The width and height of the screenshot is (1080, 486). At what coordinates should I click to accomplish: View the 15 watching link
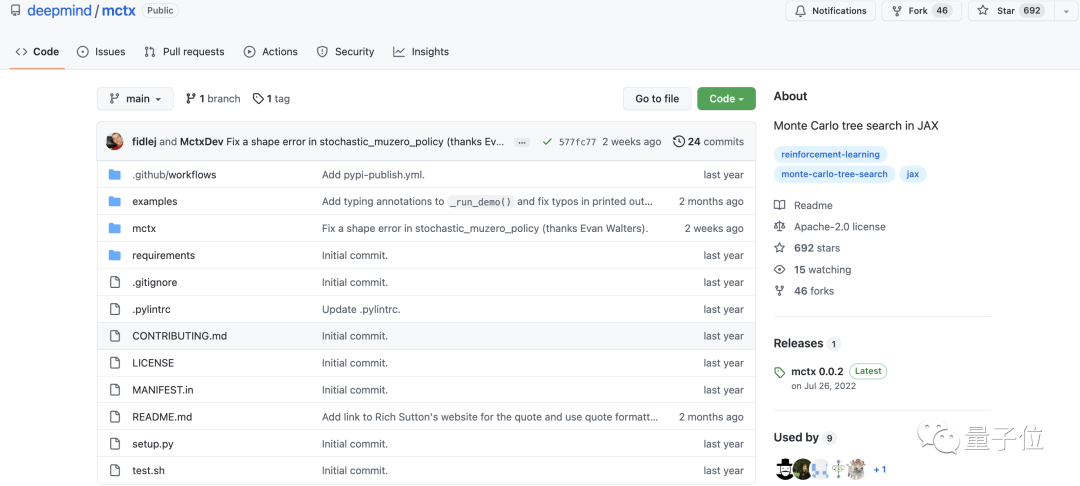coord(813,269)
